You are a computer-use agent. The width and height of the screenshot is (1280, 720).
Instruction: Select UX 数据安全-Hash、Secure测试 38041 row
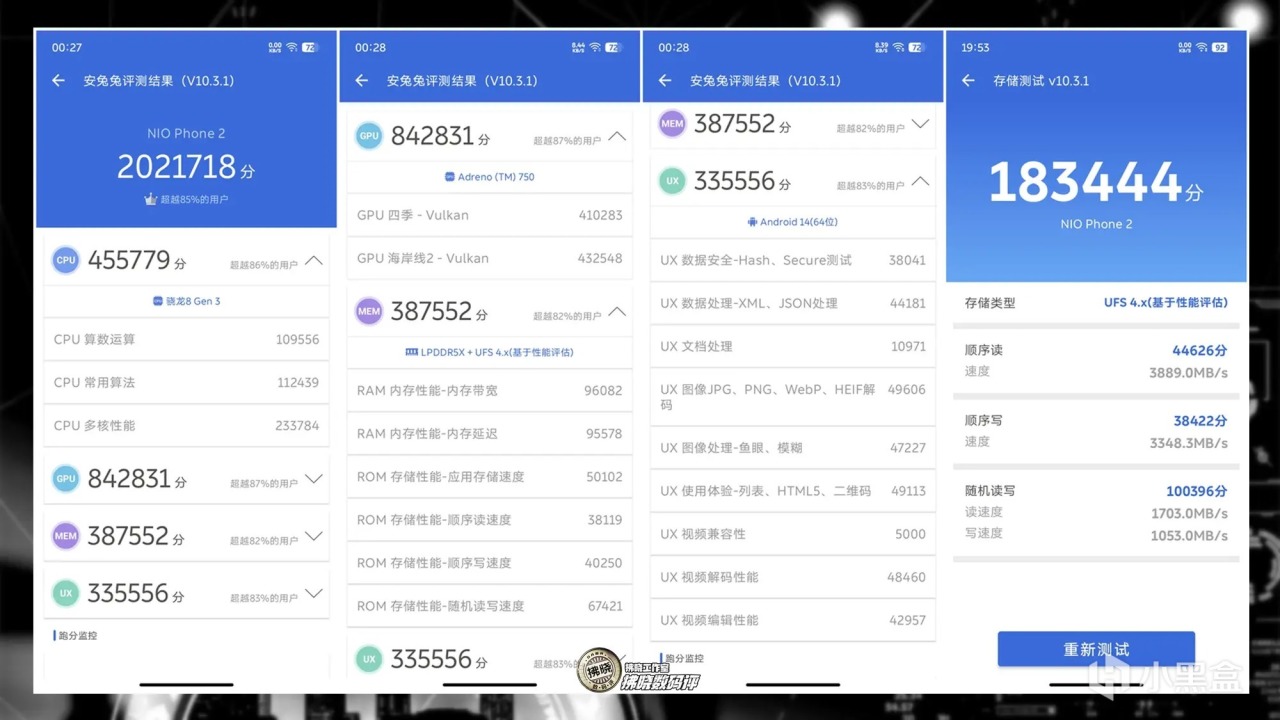tap(793, 260)
